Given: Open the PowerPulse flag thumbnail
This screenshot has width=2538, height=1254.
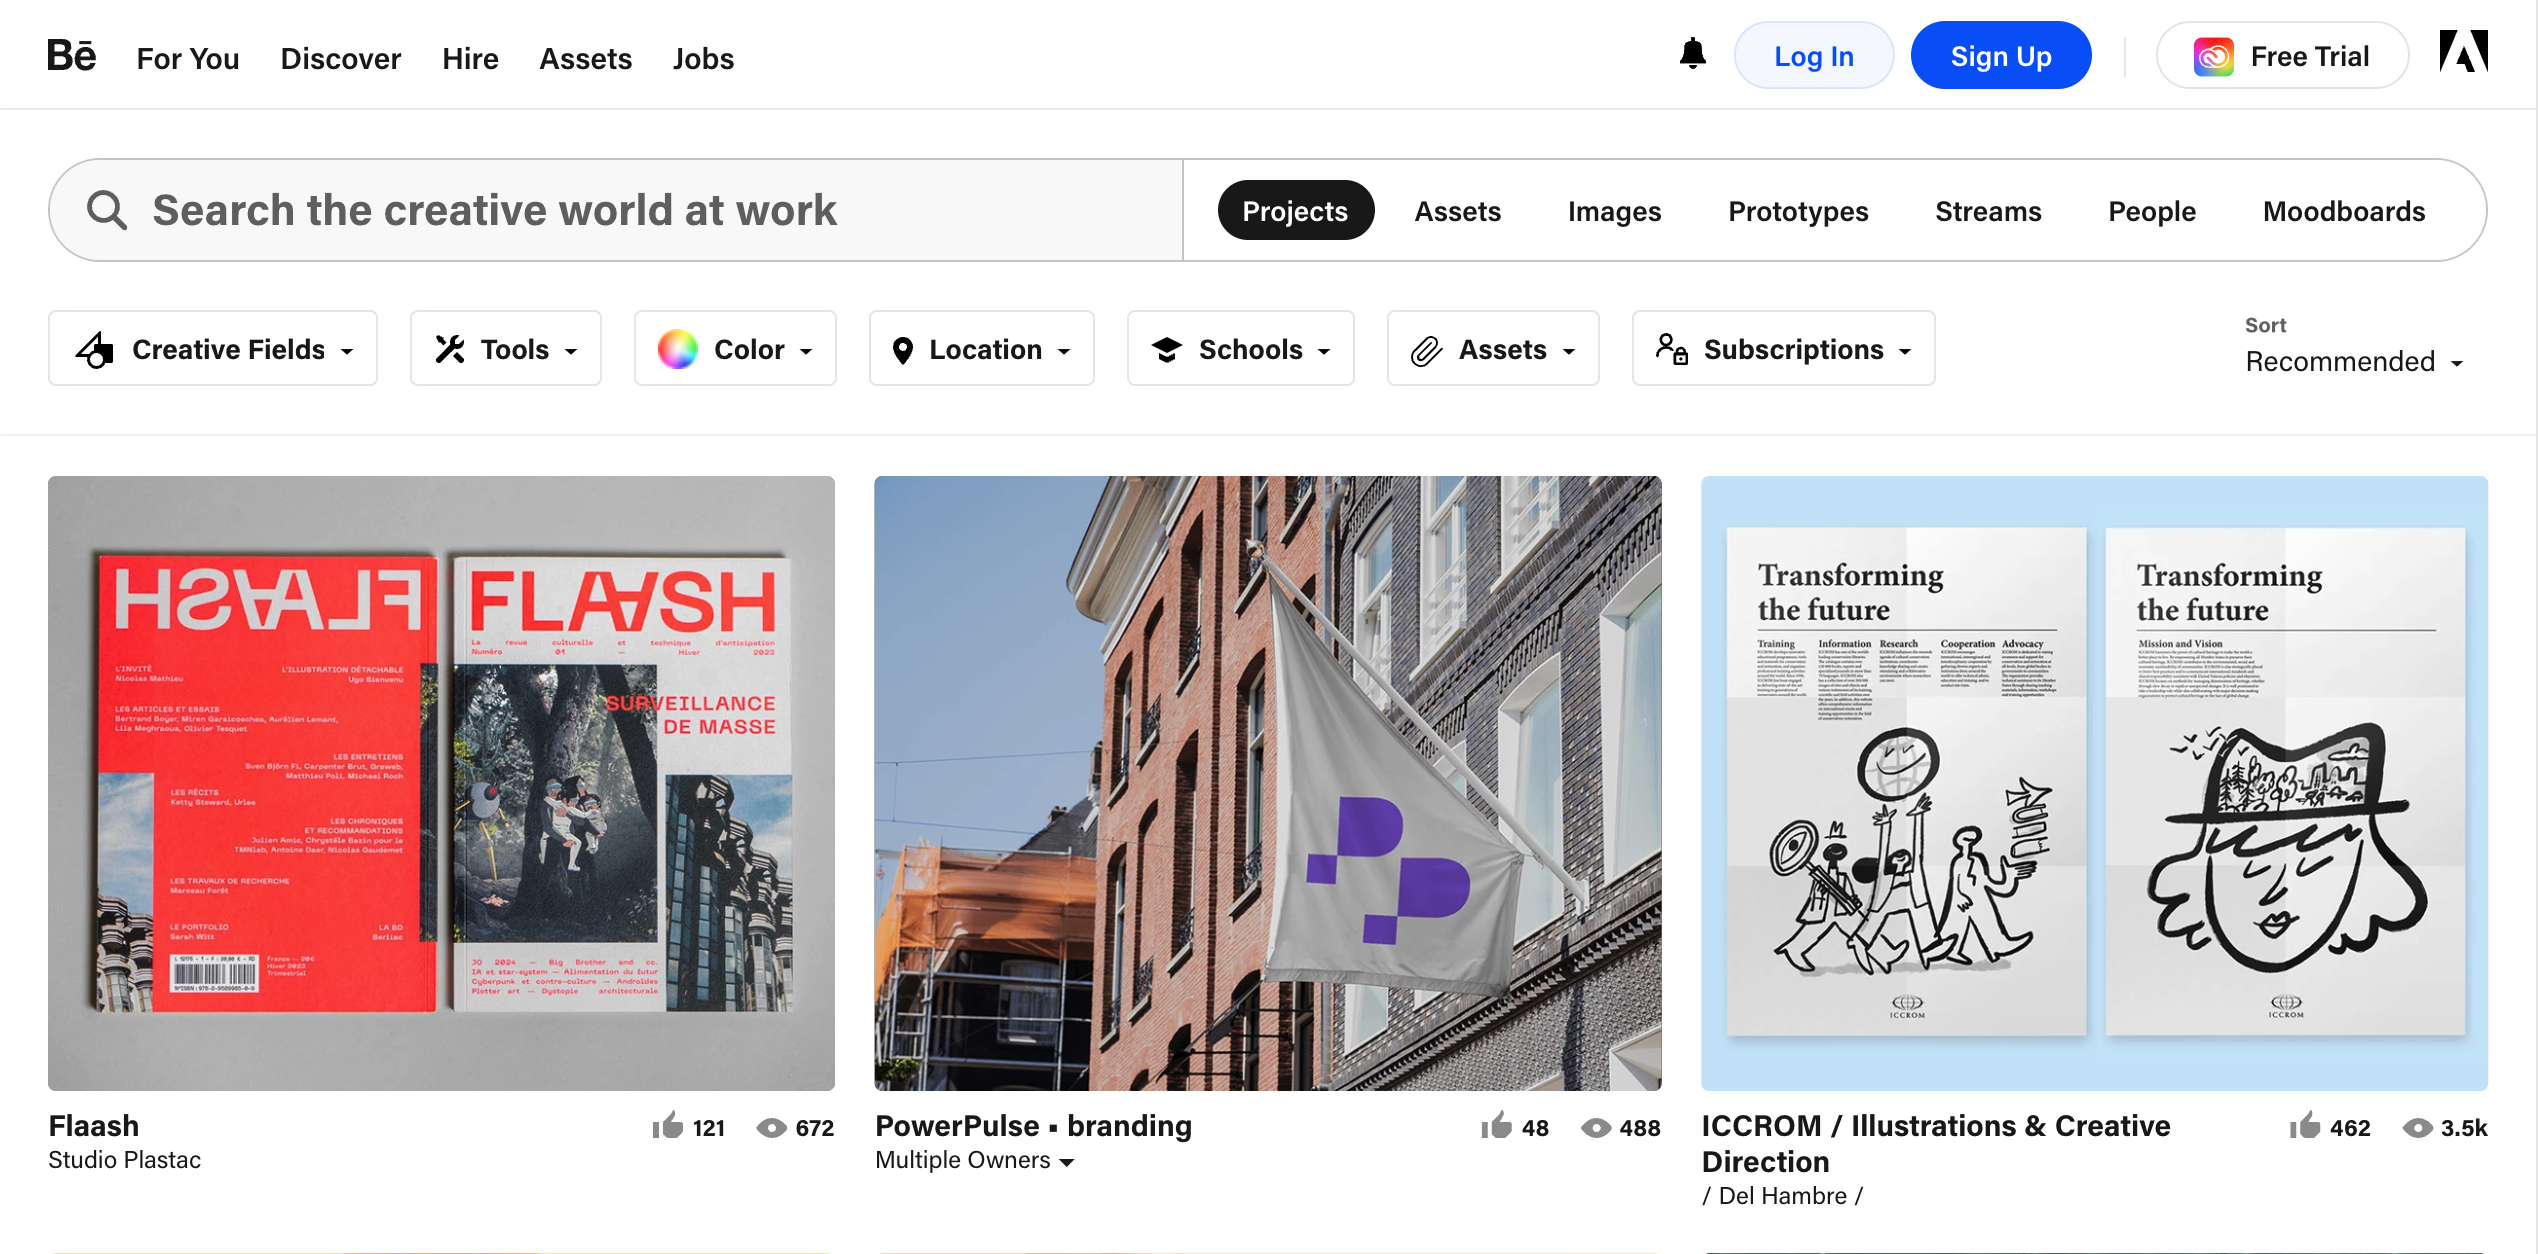Looking at the screenshot, I should tap(1268, 783).
